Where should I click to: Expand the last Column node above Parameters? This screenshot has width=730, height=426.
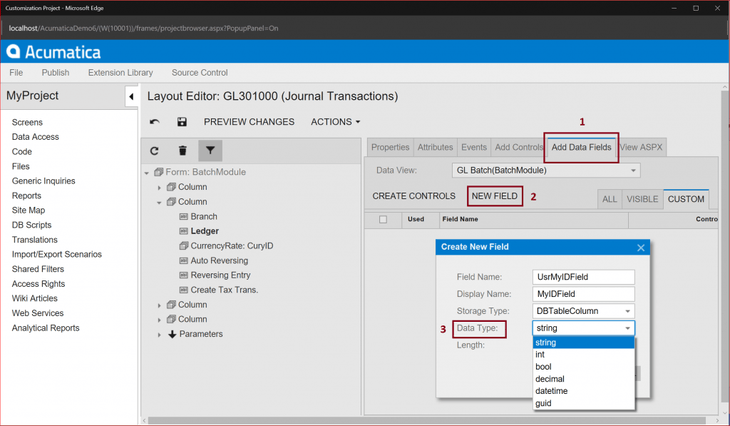point(159,320)
